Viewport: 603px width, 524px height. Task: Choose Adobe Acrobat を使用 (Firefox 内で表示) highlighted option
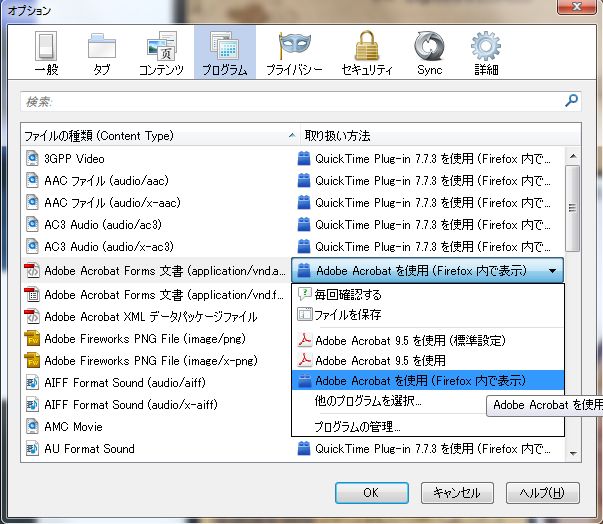coord(428,381)
